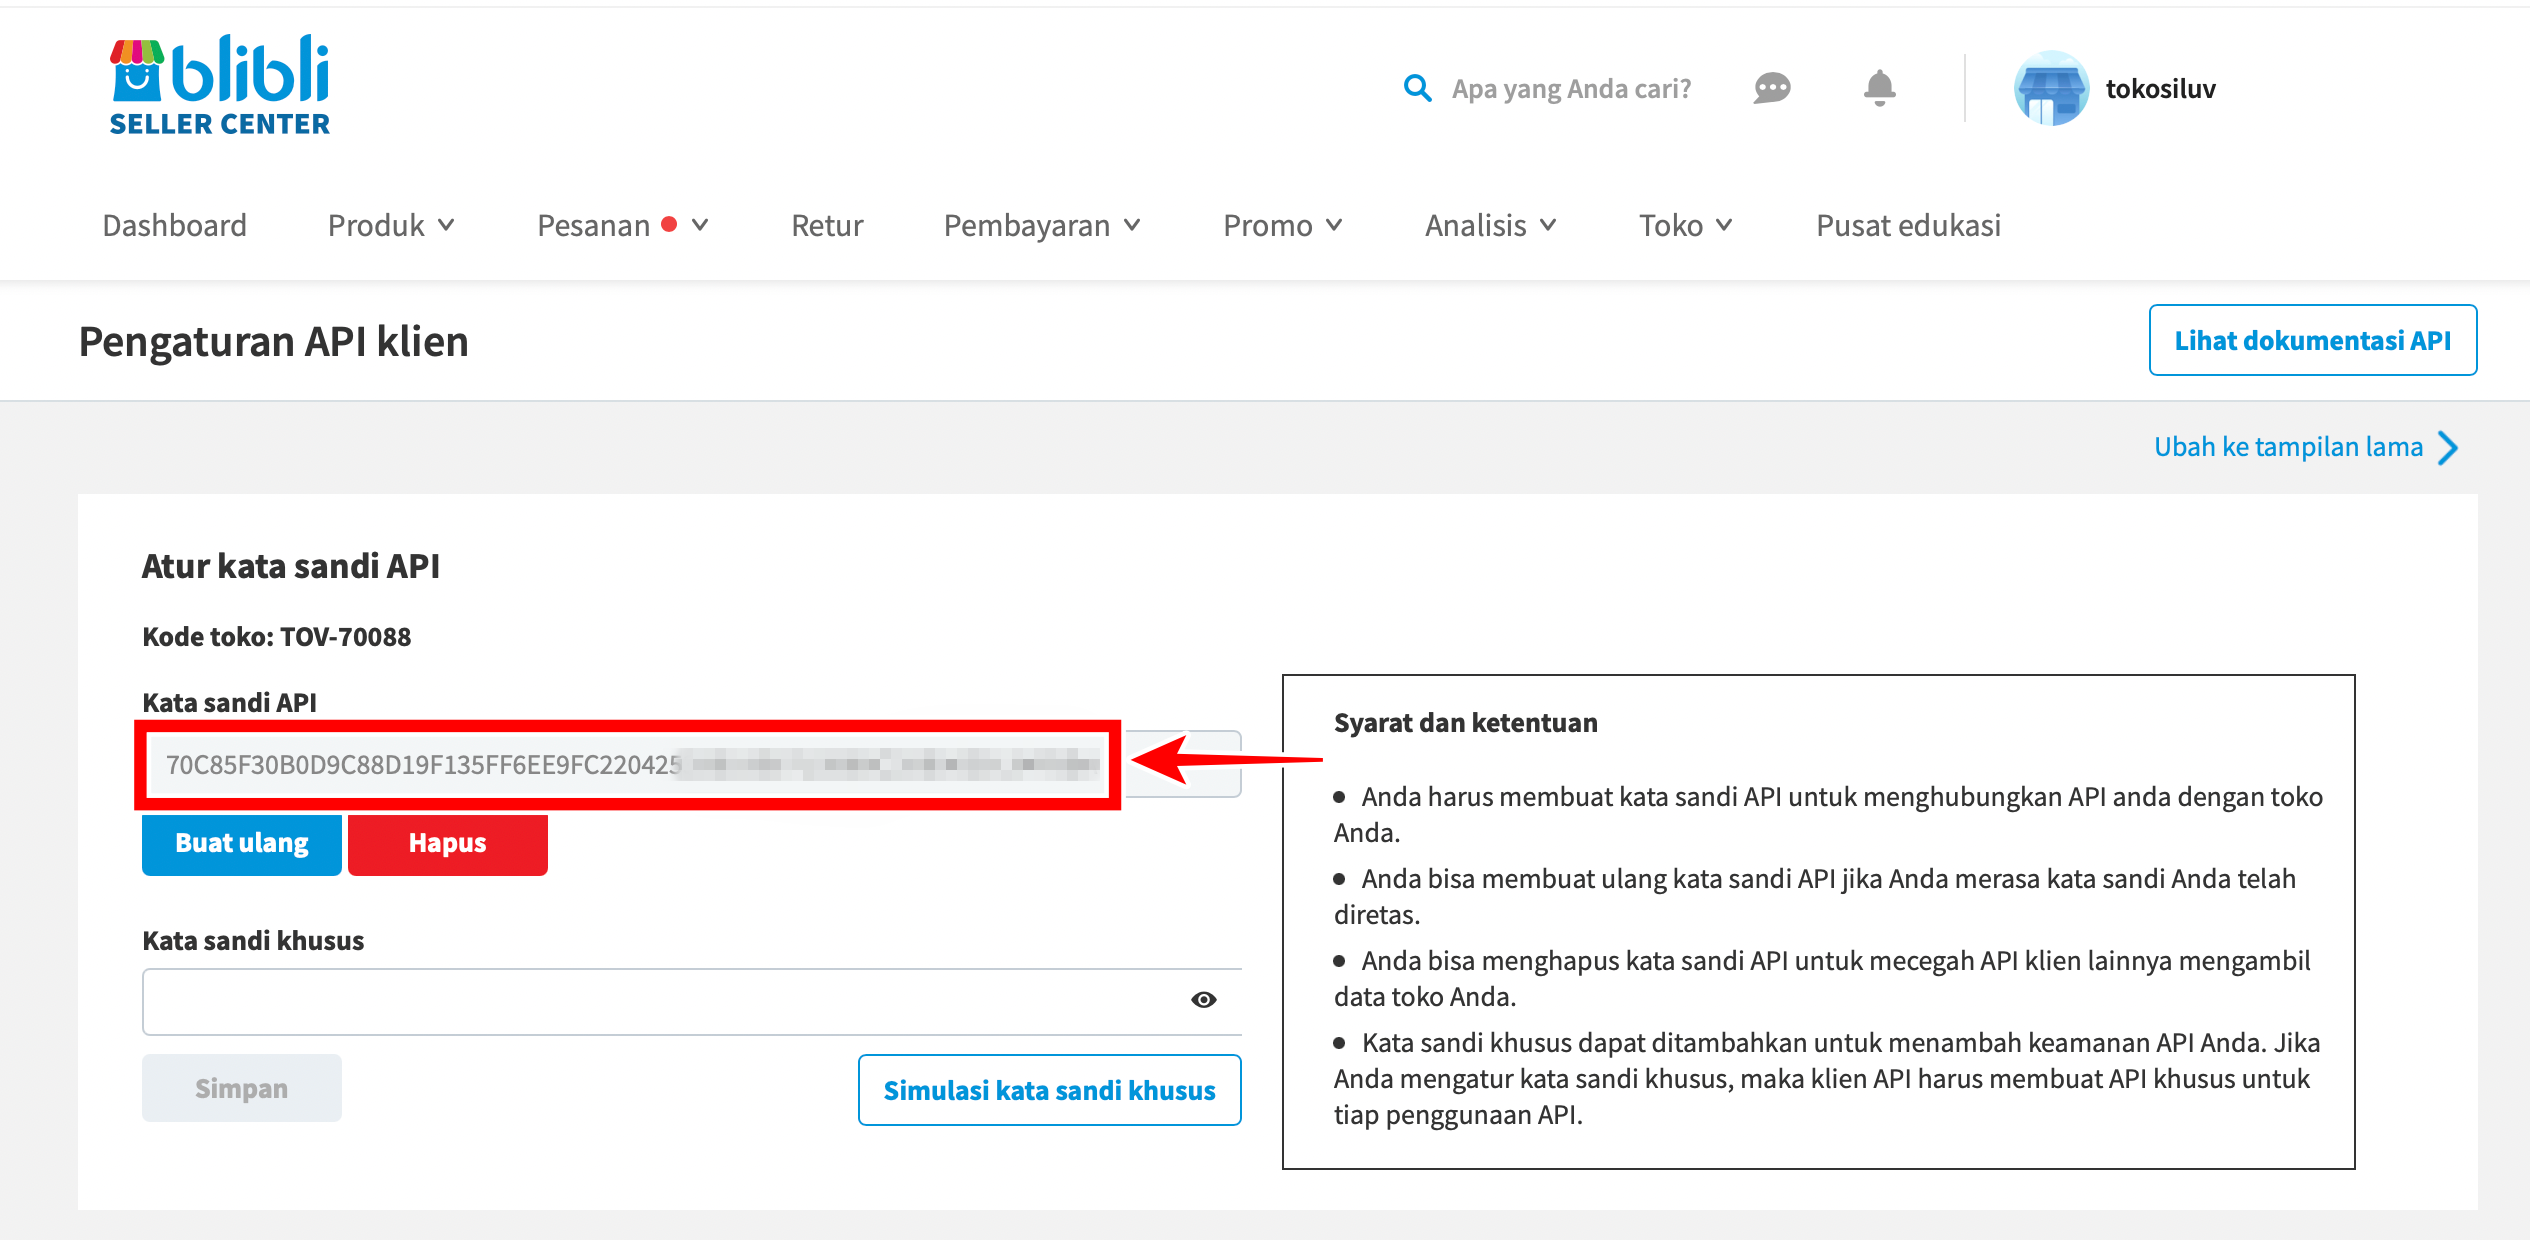Screen dimensions: 2530x1240
Task: Toggle the Kata sandi khusus eye icon
Action: (1203, 1000)
